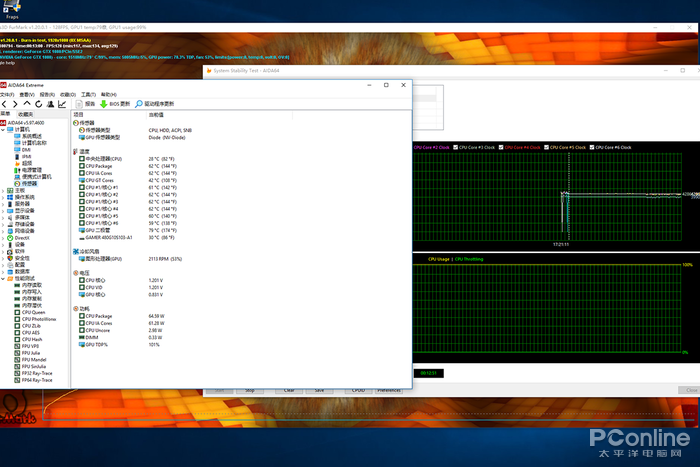Click the BIOS 更新 green arrow button
This screenshot has width=700, height=467.
coord(114,104)
